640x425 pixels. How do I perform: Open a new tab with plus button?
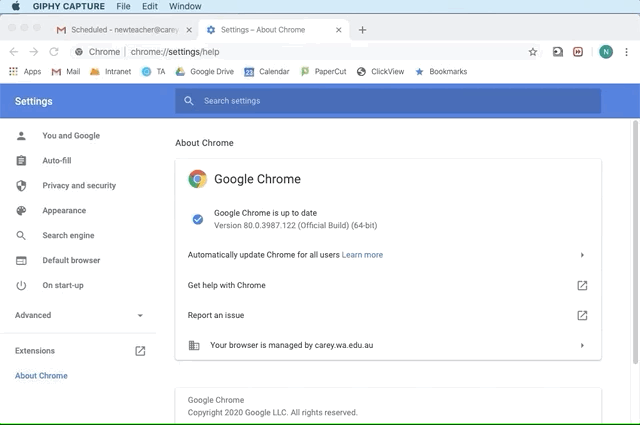tap(362, 30)
